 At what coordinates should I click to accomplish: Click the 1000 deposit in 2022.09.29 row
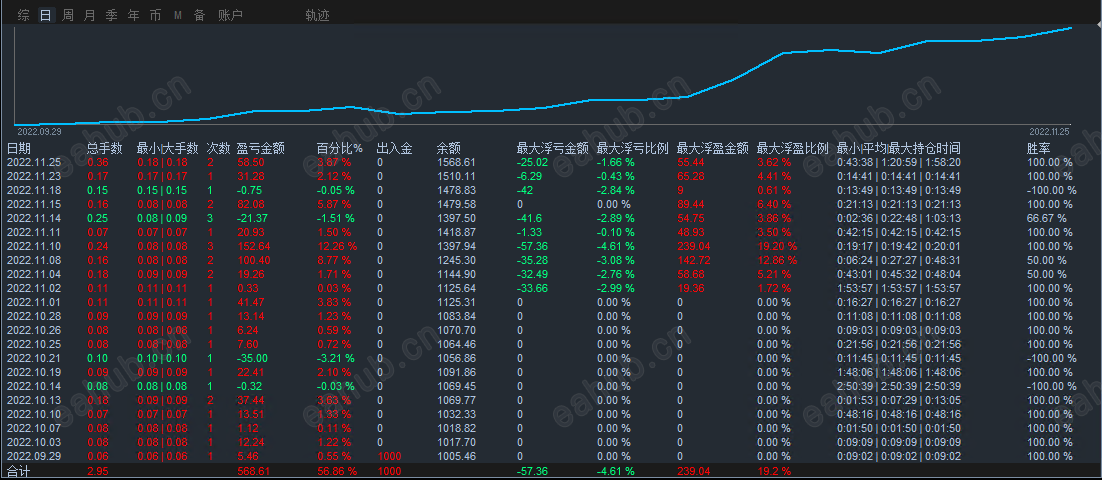(x=389, y=456)
